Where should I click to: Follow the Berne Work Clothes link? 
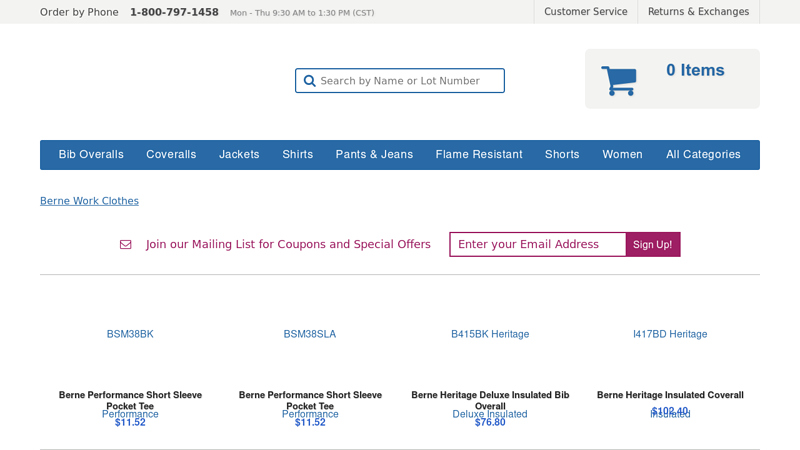tap(89, 201)
